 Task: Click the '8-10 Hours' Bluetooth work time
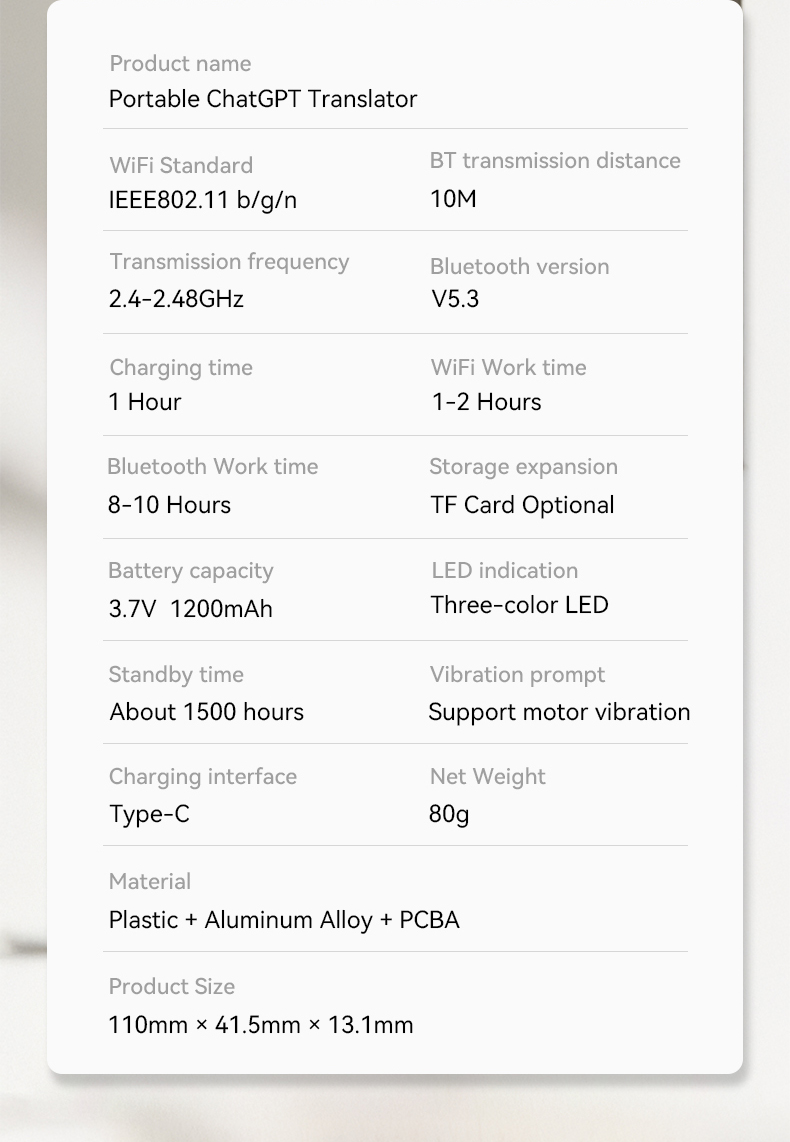point(169,505)
